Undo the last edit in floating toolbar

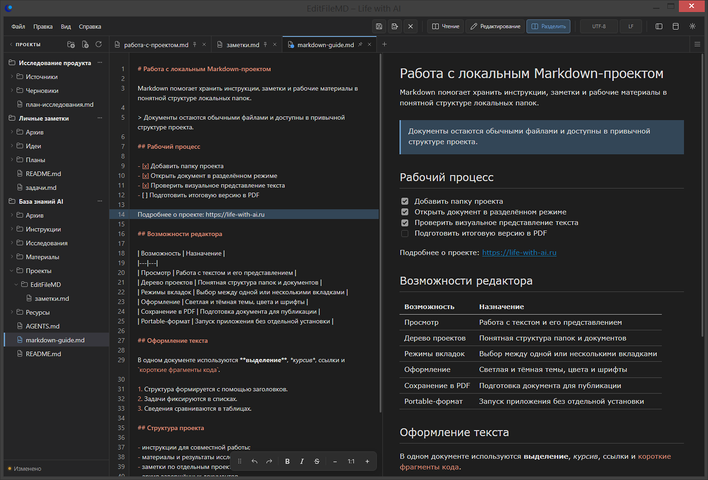[x=255, y=461]
